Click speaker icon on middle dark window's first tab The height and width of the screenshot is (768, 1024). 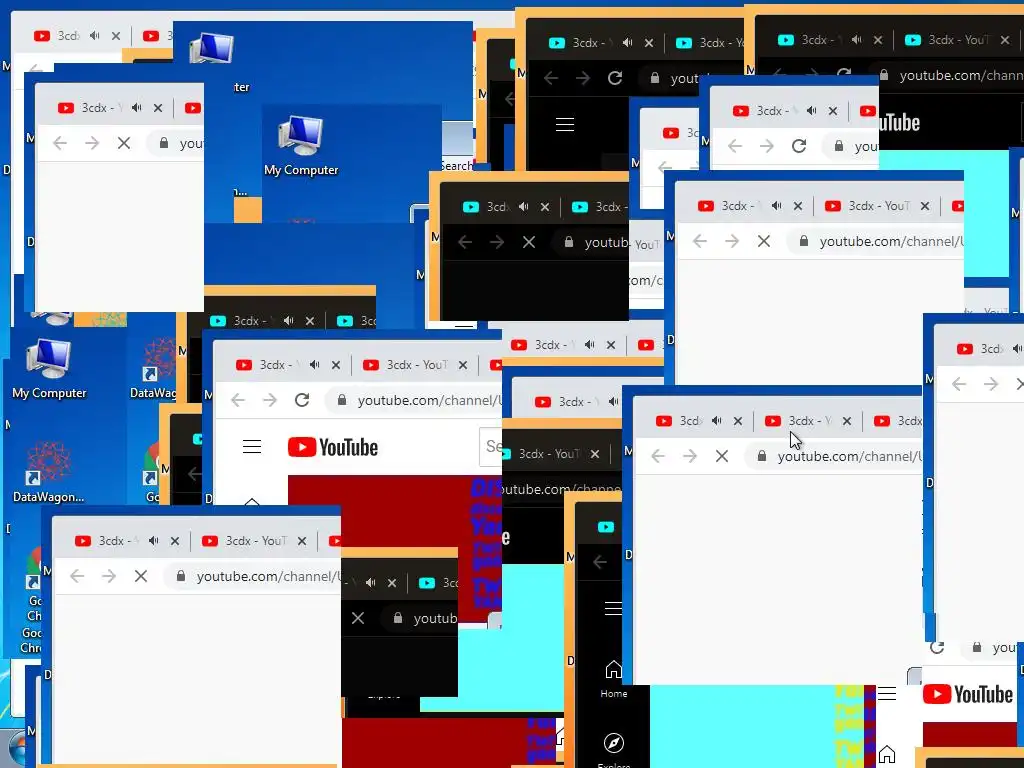click(x=524, y=207)
